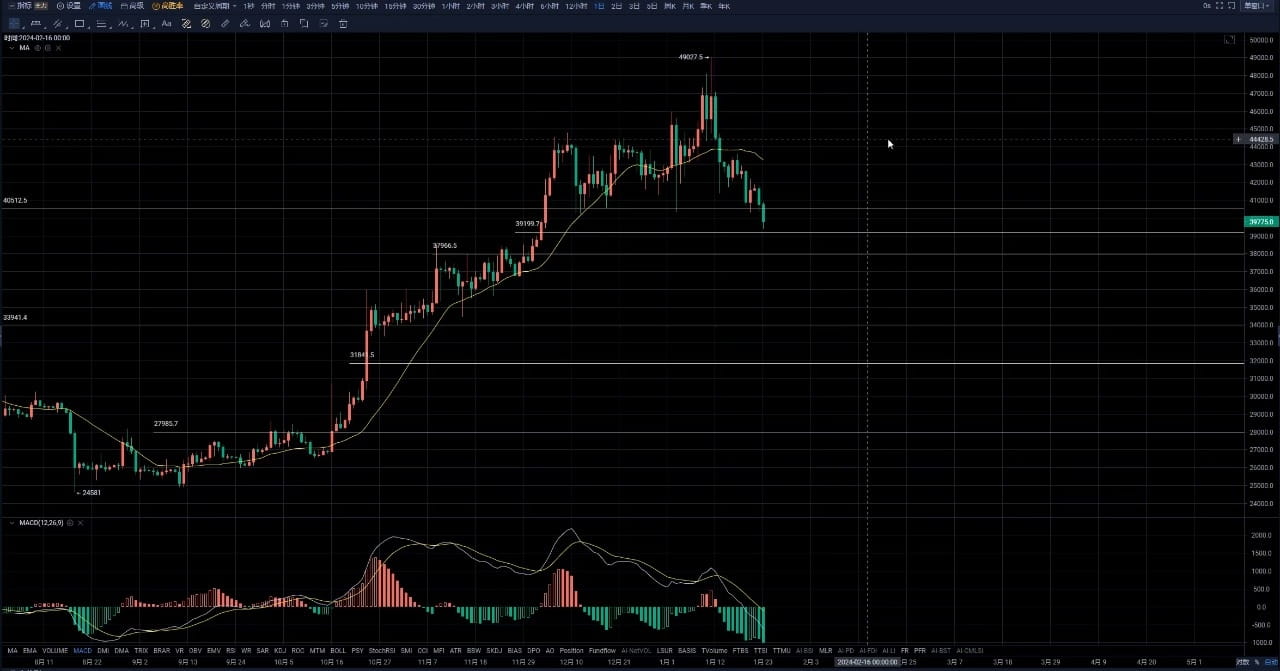Select the eraser tool
This screenshot has height=671, width=1280.
[x=245, y=23]
